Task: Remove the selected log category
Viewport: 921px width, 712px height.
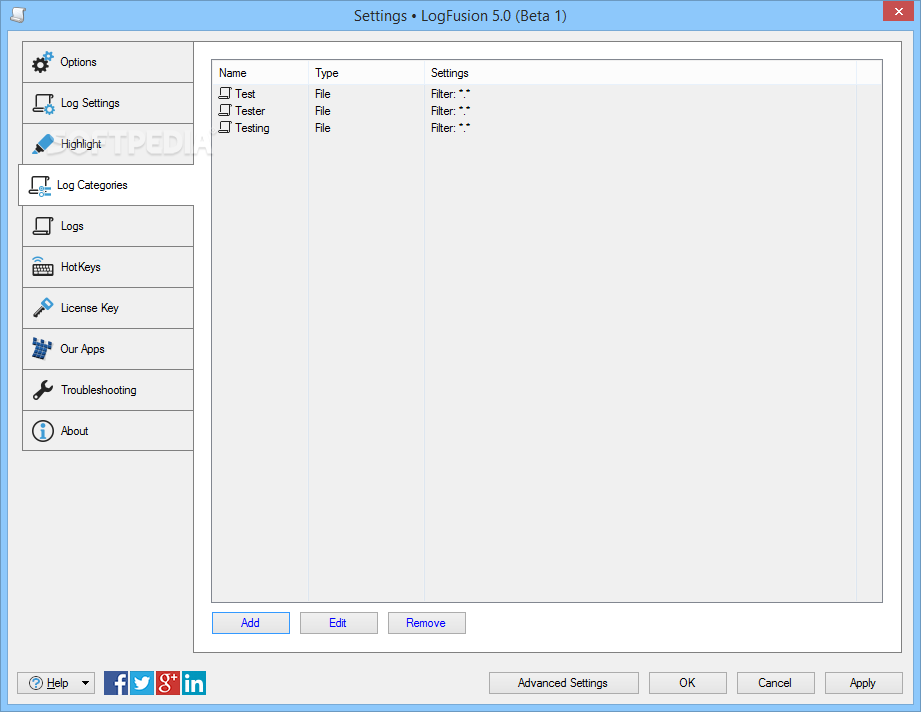Action: 427,623
